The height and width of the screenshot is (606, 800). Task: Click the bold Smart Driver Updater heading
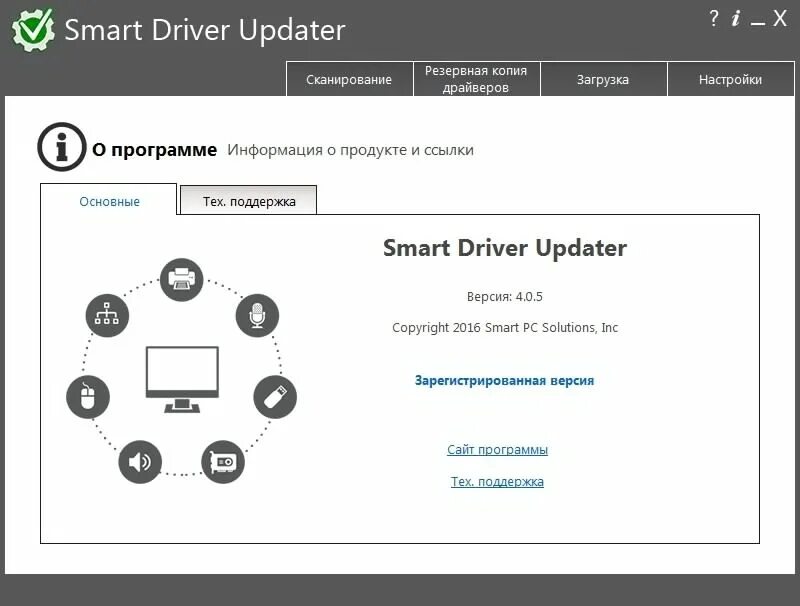pyautogui.click(x=505, y=248)
